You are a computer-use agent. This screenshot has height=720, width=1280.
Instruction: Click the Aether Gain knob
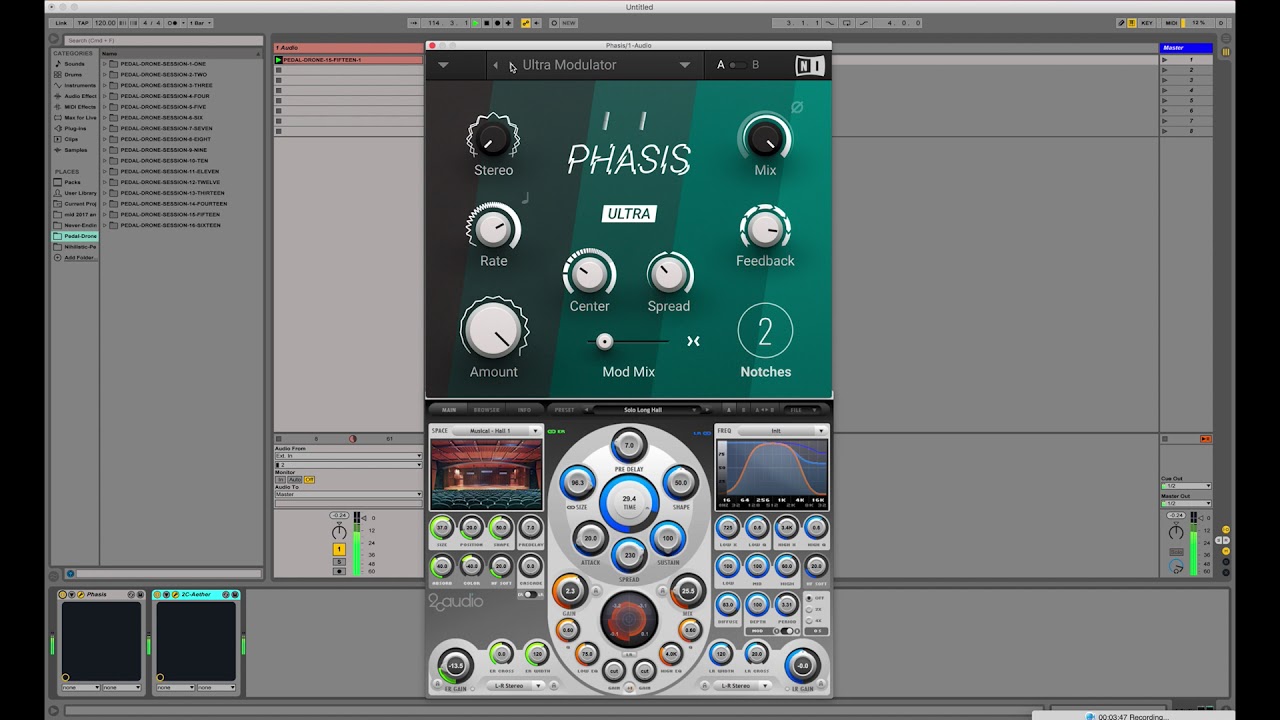click(x=570, y=591)
